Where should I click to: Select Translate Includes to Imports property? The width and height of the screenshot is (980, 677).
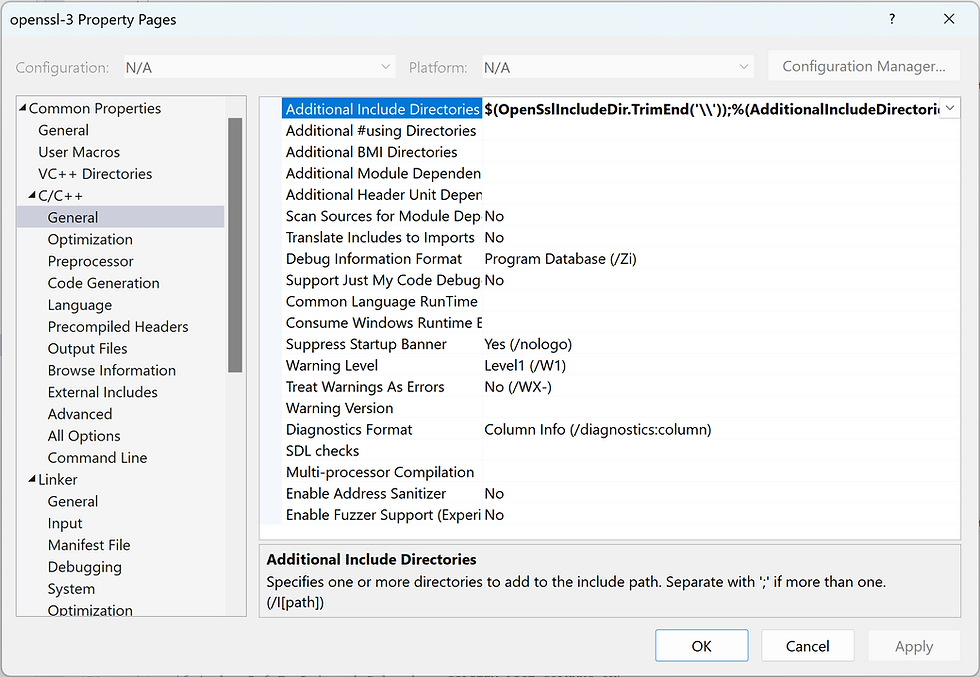click(x=380, y=238)
